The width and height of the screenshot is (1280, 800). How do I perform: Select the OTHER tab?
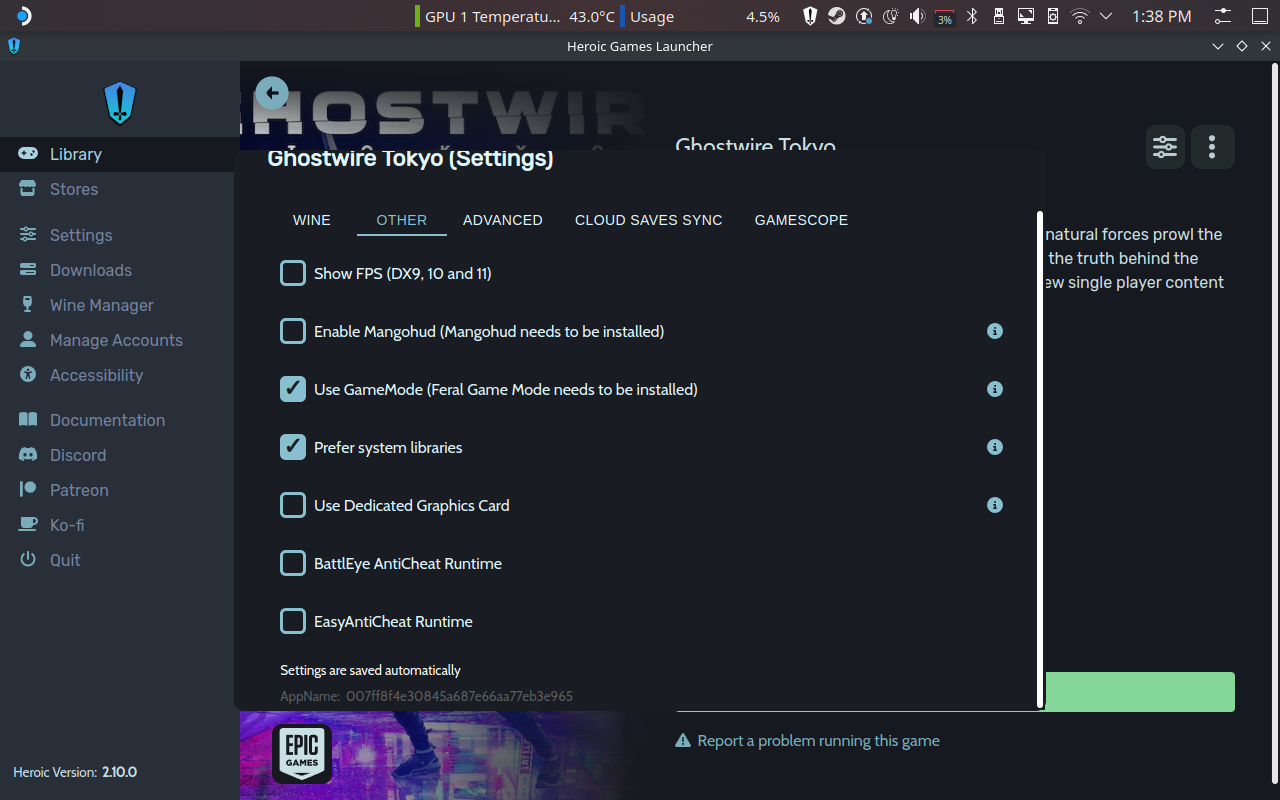point(402,220)
